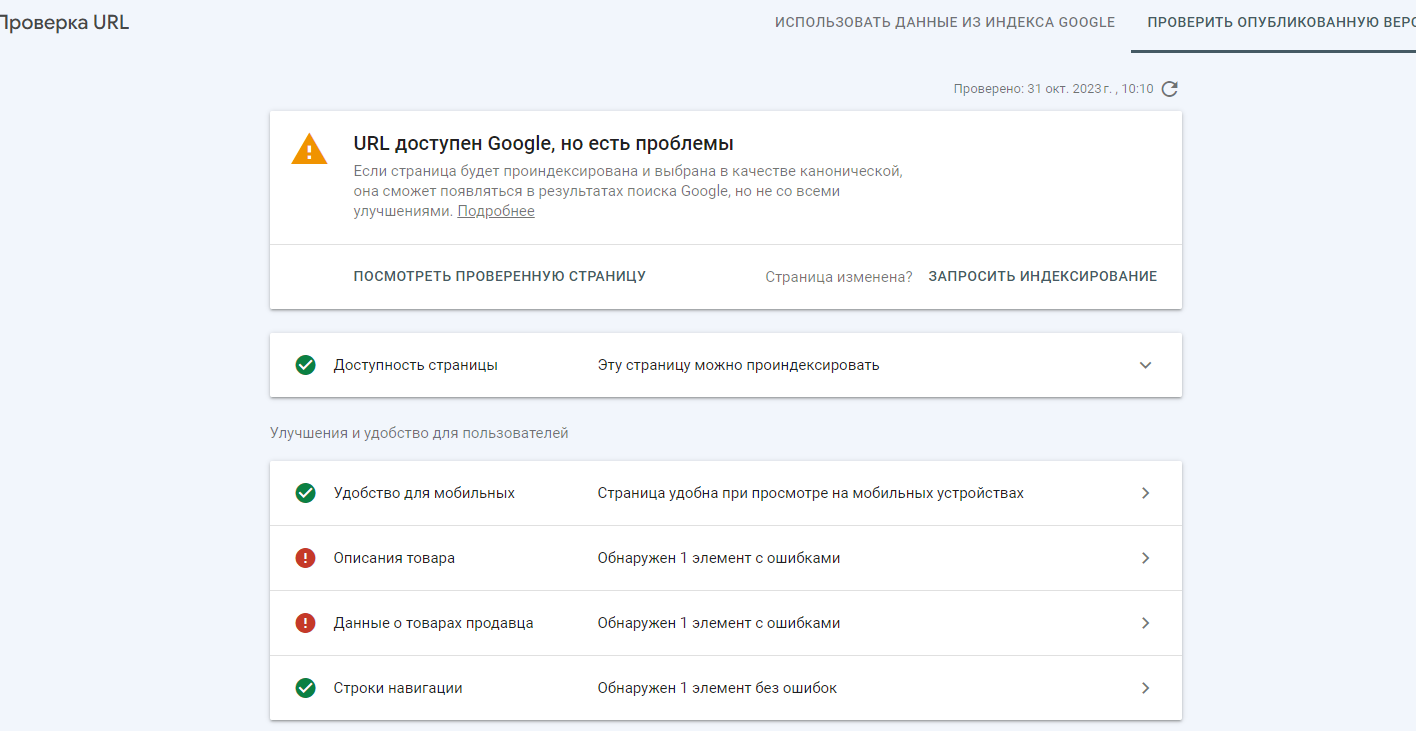Viewport: 1416px width, 731px height.
Task: Click the orange warning triangle icon
Action: click(x=309, y=149)
